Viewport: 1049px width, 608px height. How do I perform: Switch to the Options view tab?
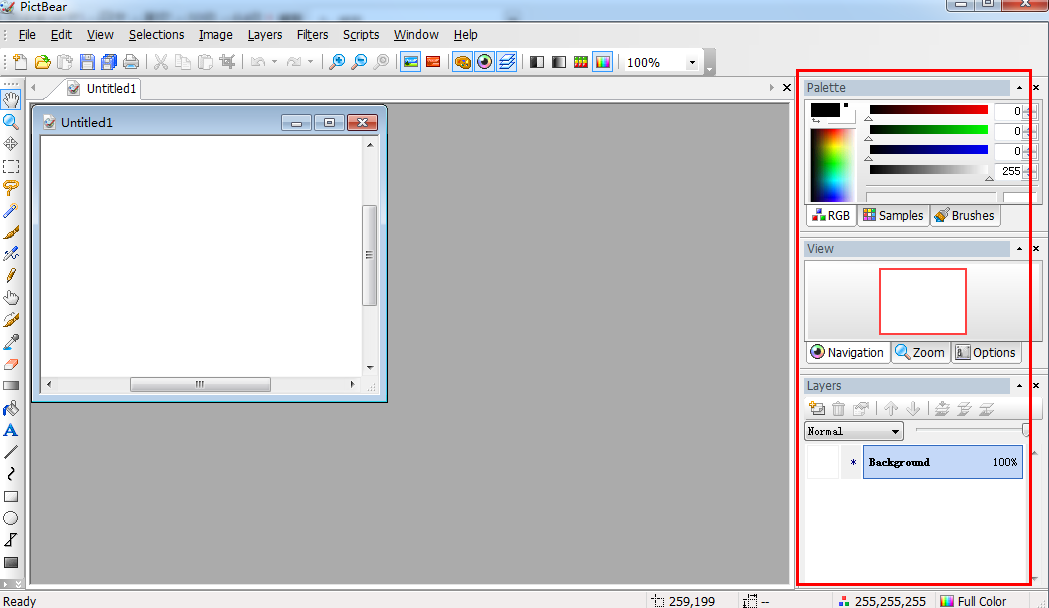[986, 352]
